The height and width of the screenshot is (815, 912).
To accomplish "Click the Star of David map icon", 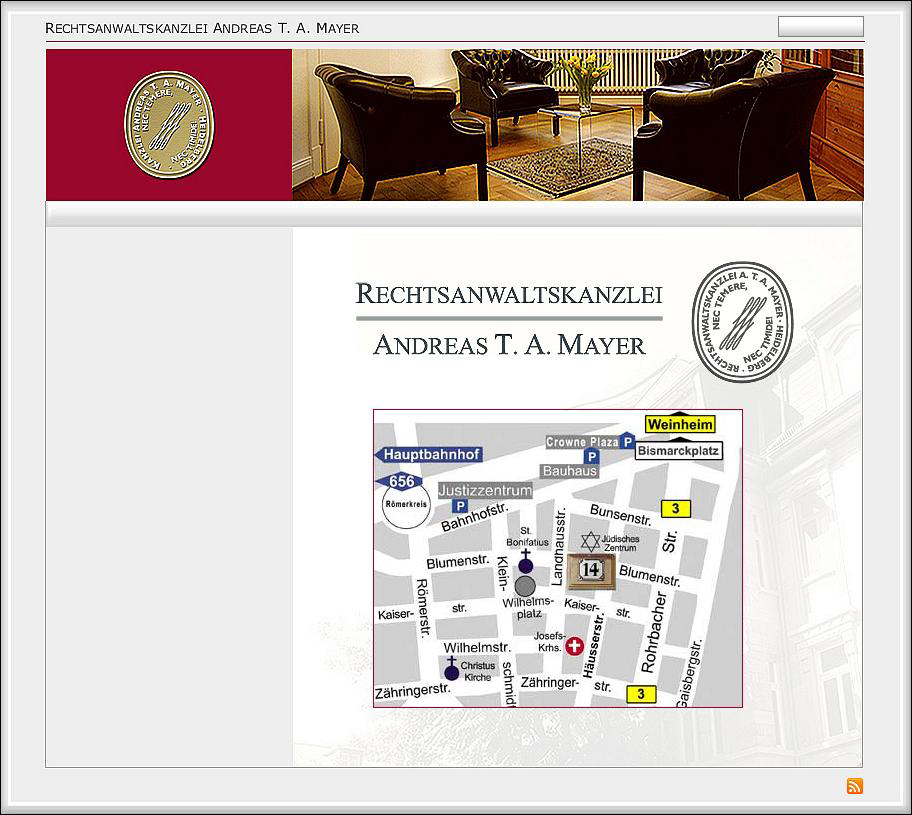I will click(590, 541).
